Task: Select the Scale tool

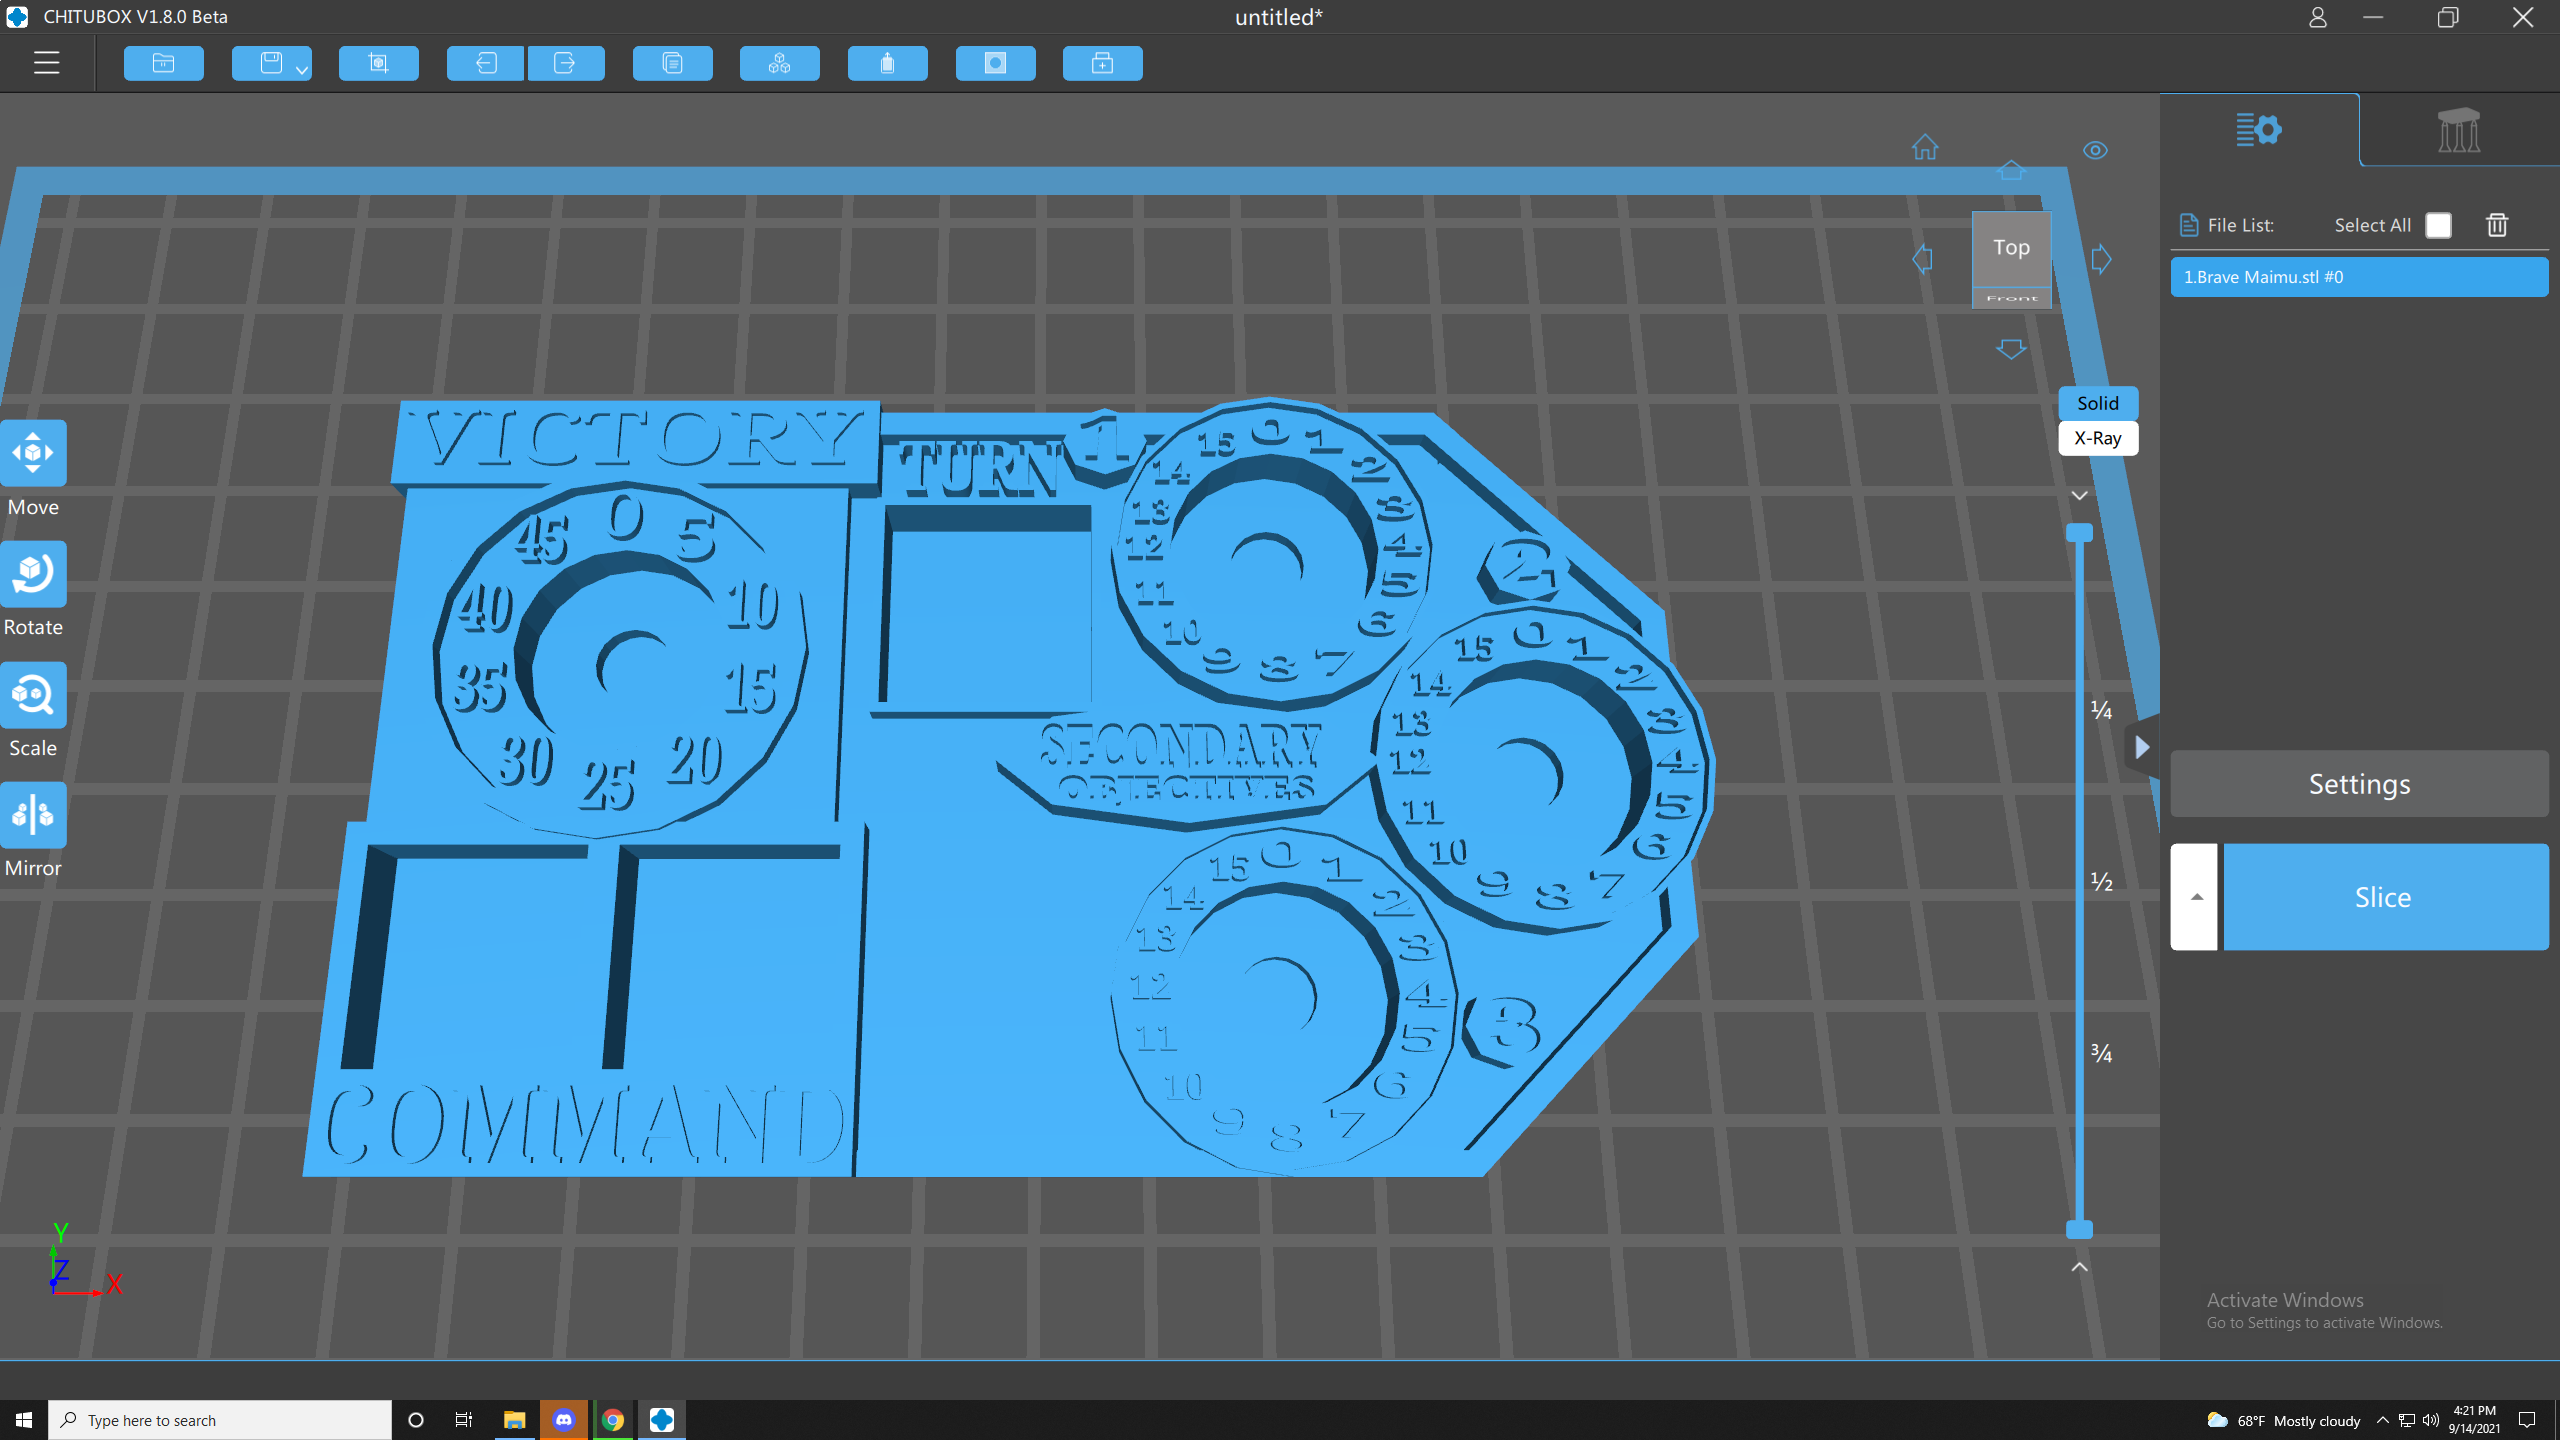Action: point(33,694)
